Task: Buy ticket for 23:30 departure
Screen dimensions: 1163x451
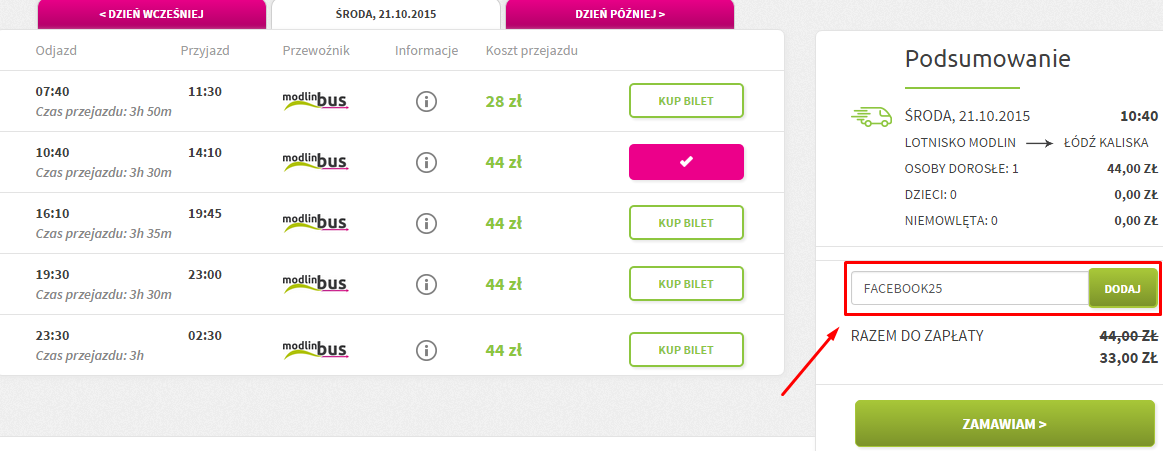Action: point(686,349)
